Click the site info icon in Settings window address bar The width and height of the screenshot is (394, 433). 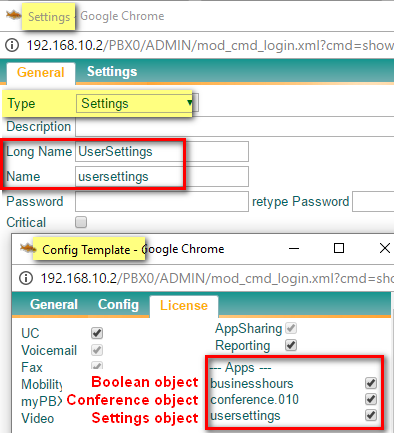12,45
